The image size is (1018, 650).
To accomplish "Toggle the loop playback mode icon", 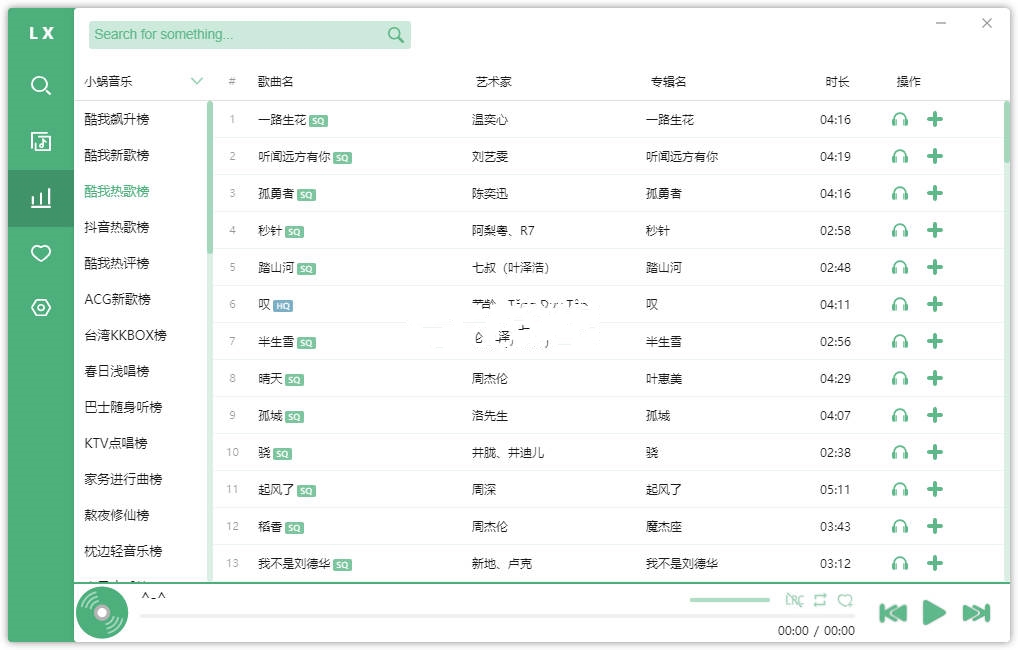I will (820, 600).
